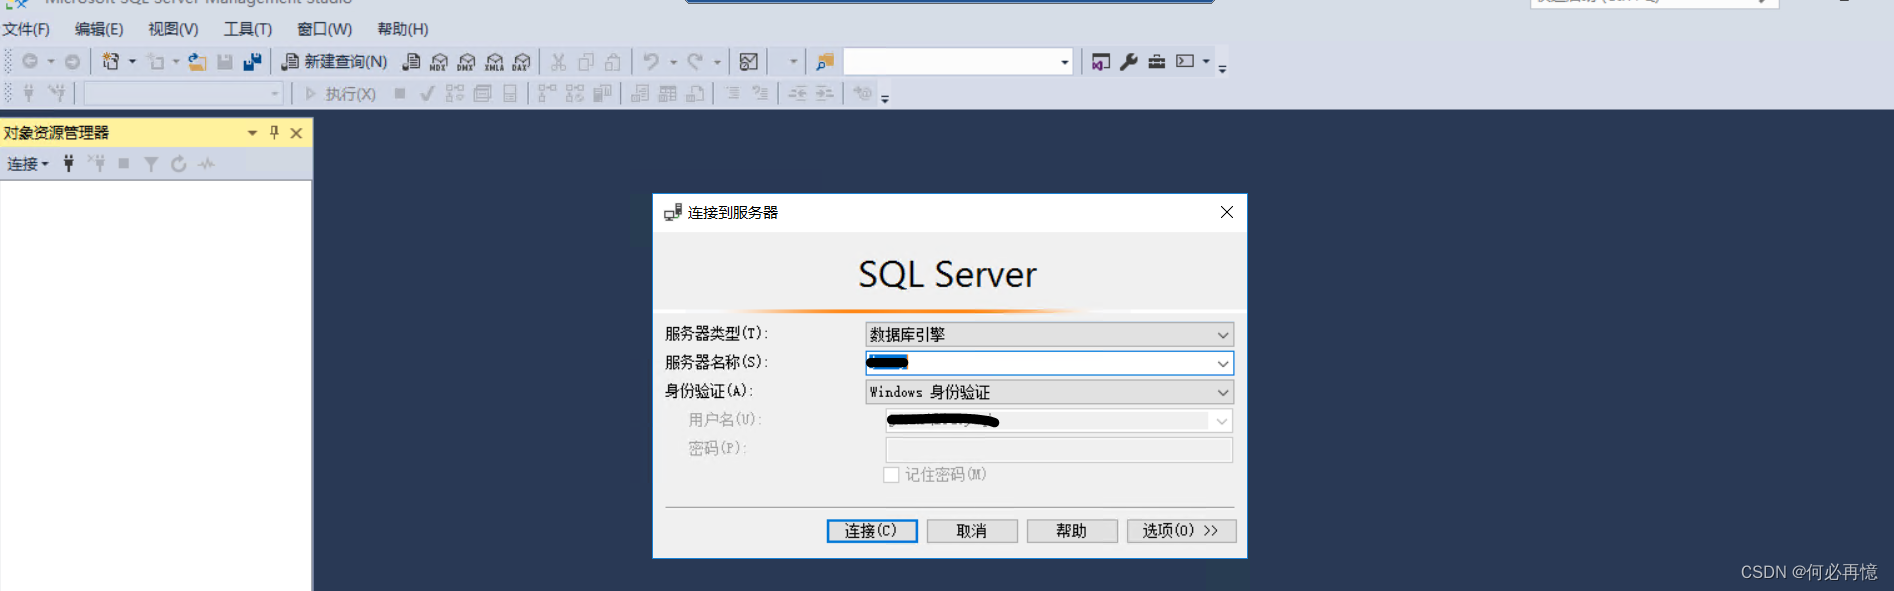Expand the new project dropdown arrow
Image resolution: width=1894 pixels, height=591 pixels.
point(132,62)
